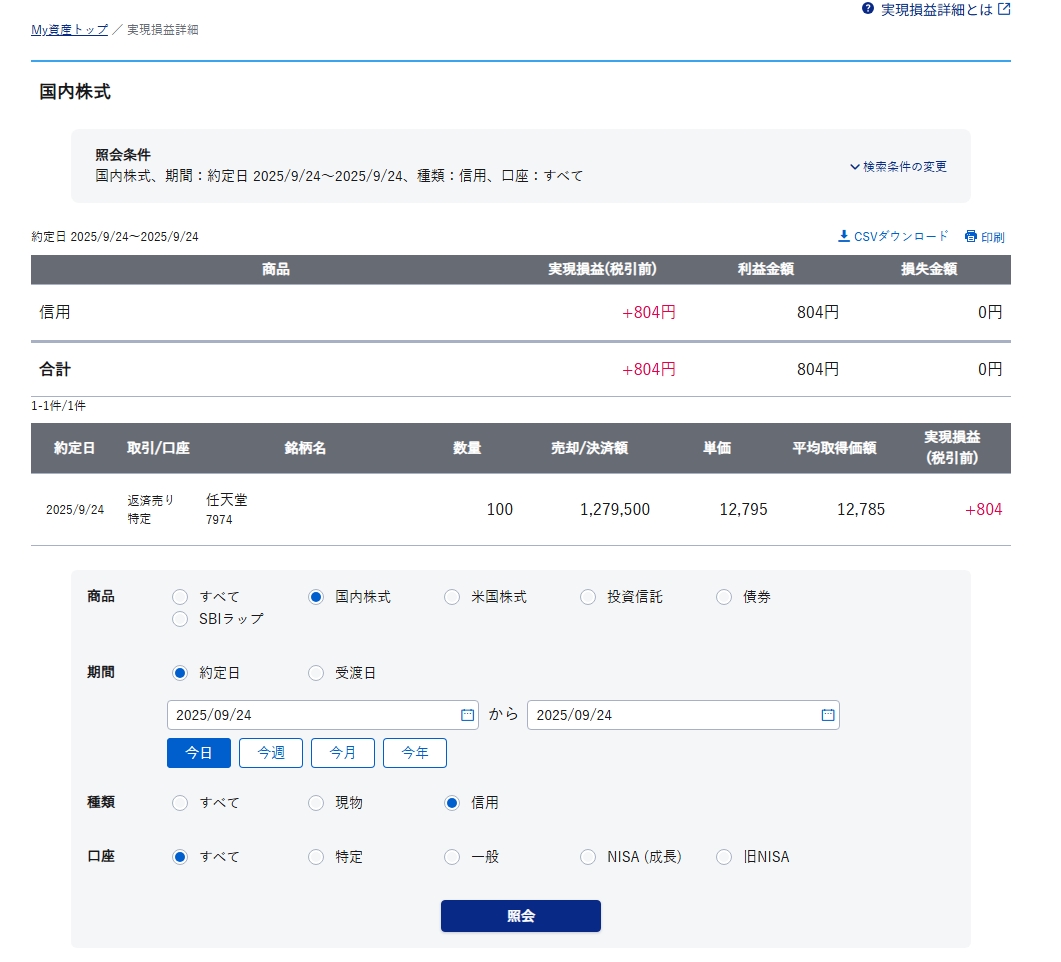Click the 今月 quick period button

(342, 753)
